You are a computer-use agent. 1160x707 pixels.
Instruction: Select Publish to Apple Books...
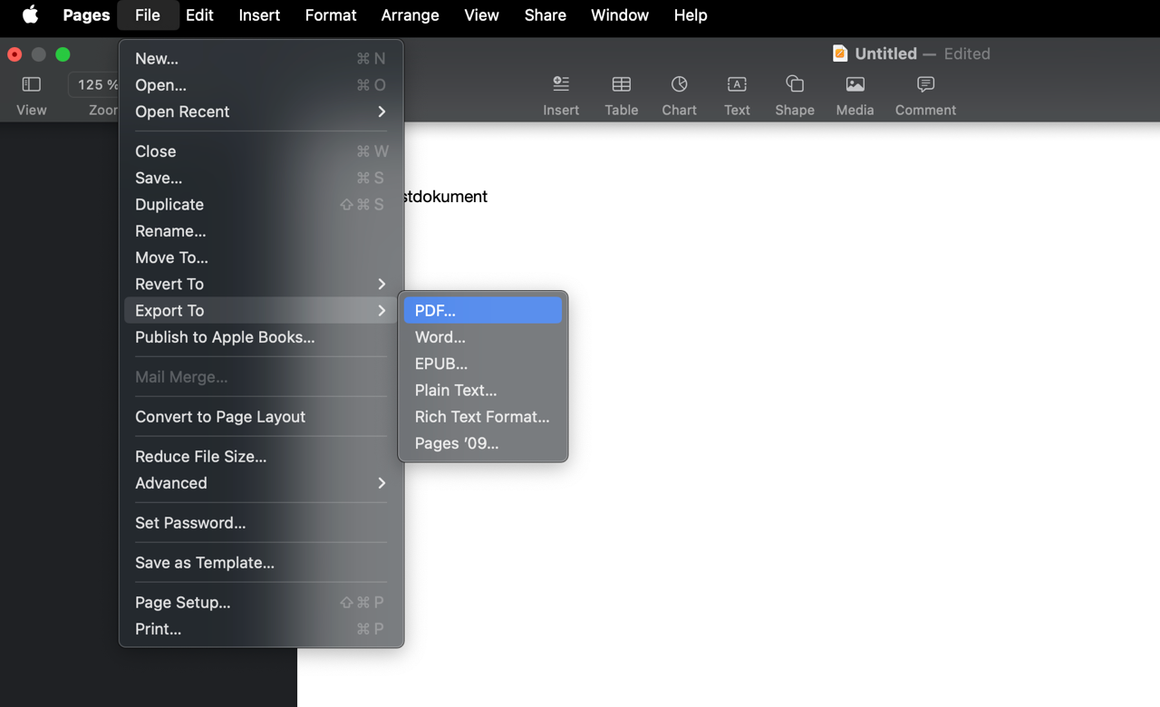coord(260,337)
